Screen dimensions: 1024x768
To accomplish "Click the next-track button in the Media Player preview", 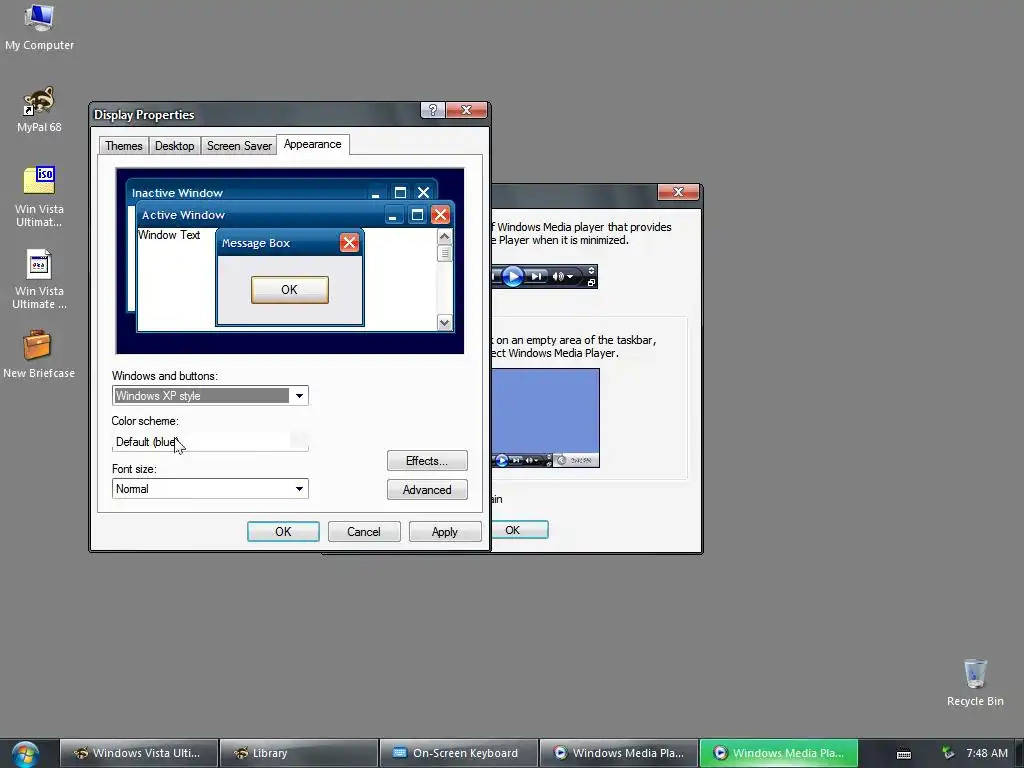I will click(x=536, y=276).
